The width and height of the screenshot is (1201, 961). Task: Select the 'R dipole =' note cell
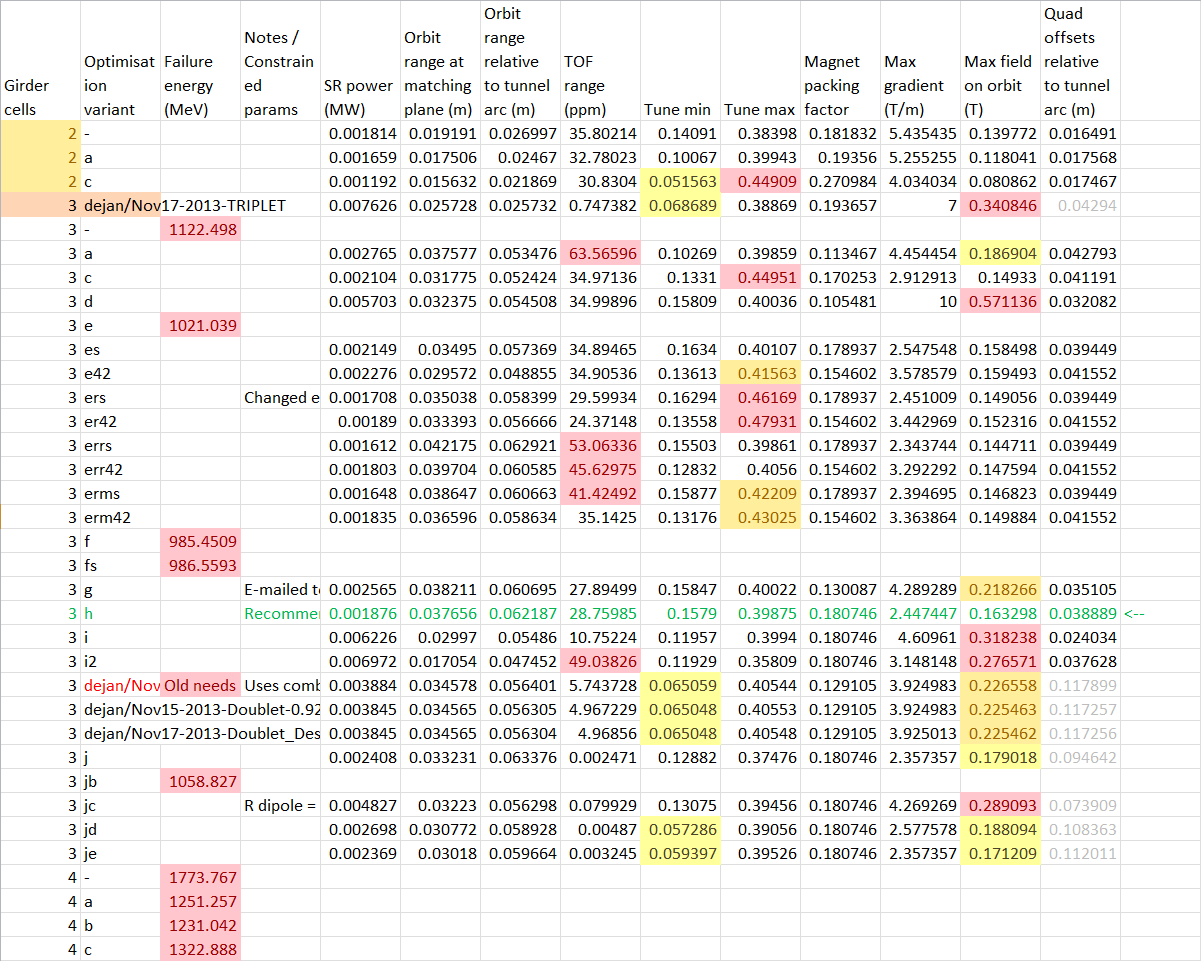coord(281,805)
